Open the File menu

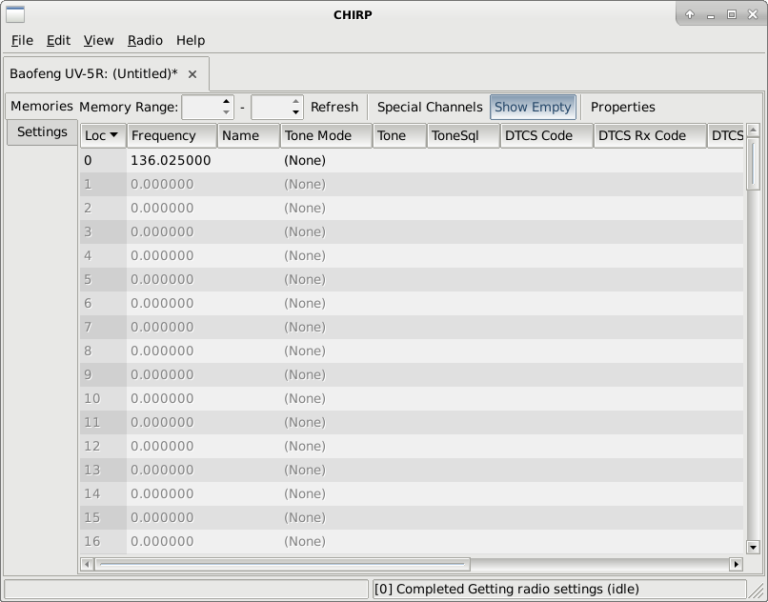tap(22, 40)
